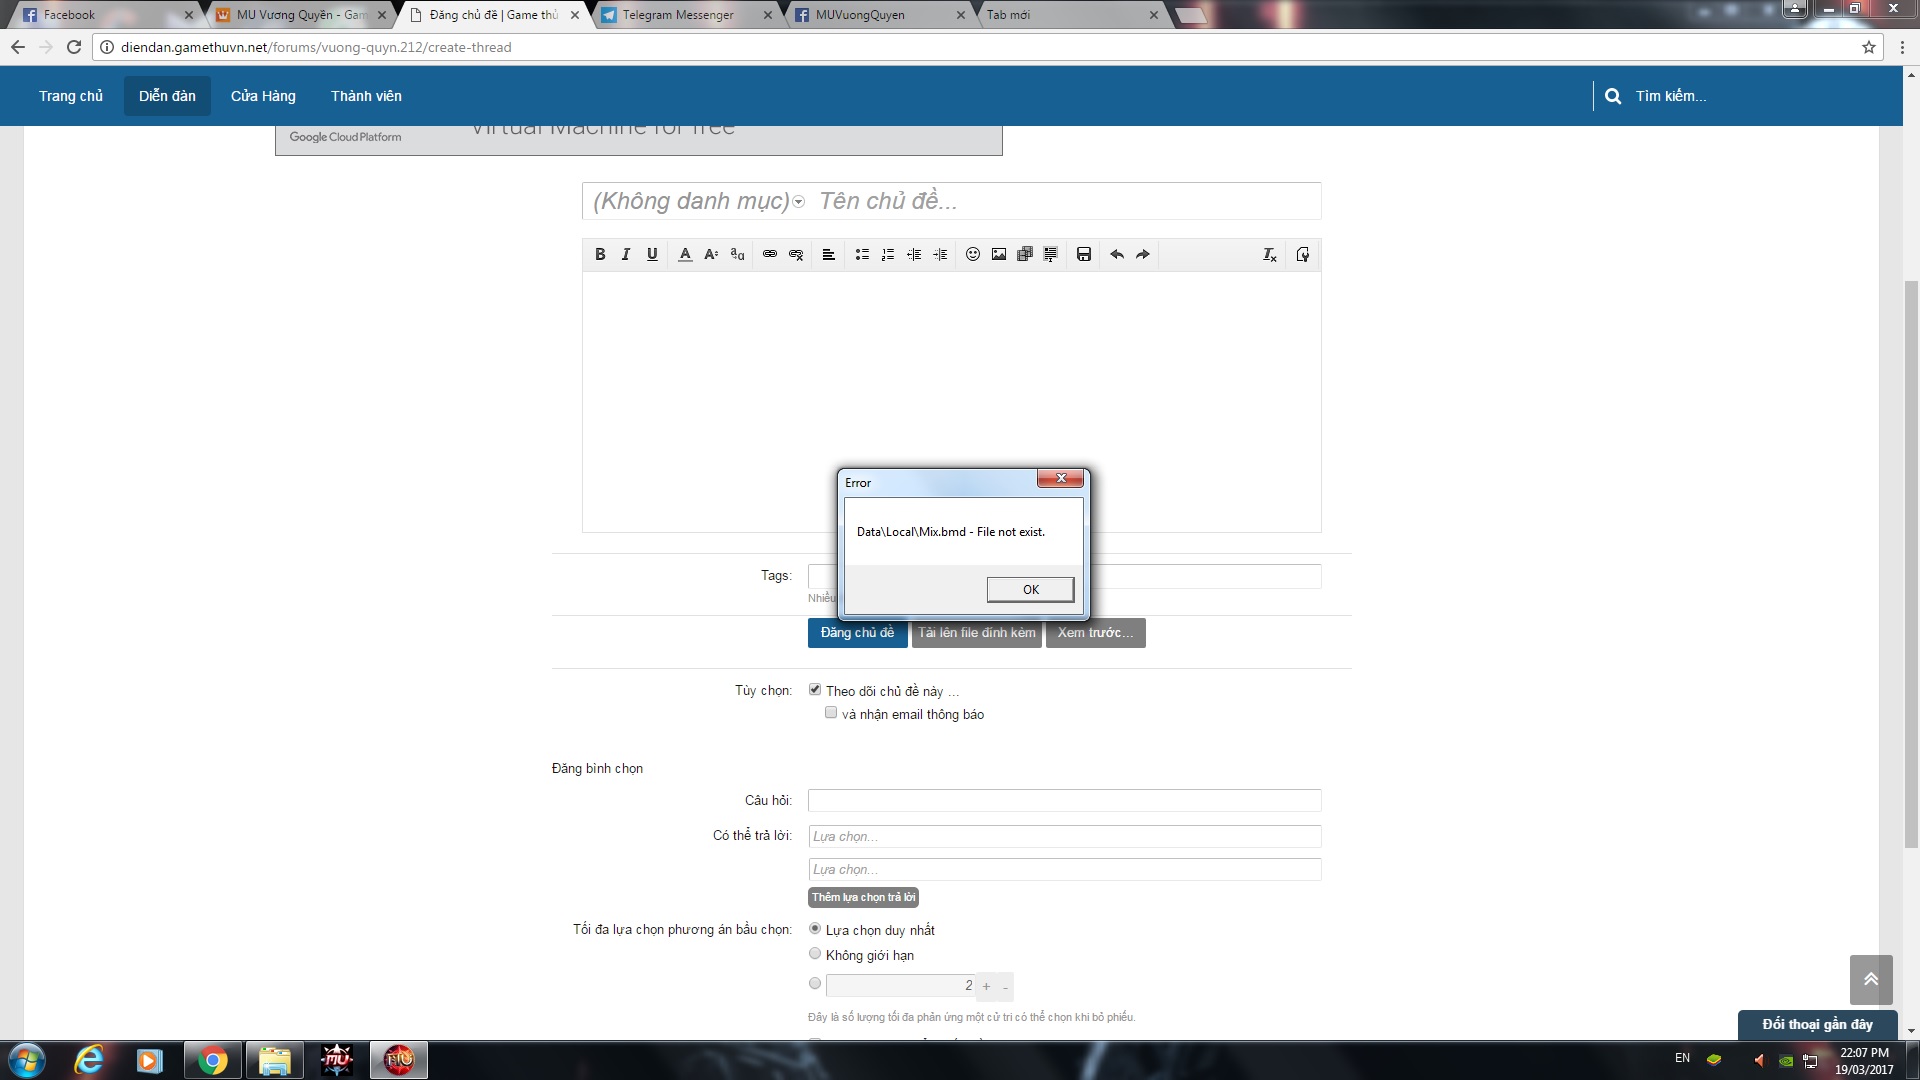Select 'Không giới hạn' radio option
This screenshot has height=1080, width=1920.
(815, 954)
